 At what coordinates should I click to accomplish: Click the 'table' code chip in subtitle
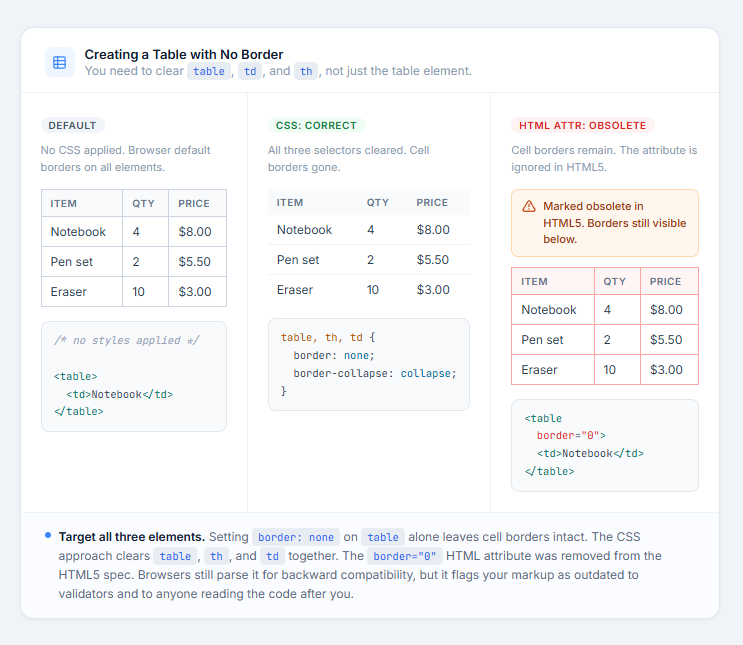pos(209,71)
